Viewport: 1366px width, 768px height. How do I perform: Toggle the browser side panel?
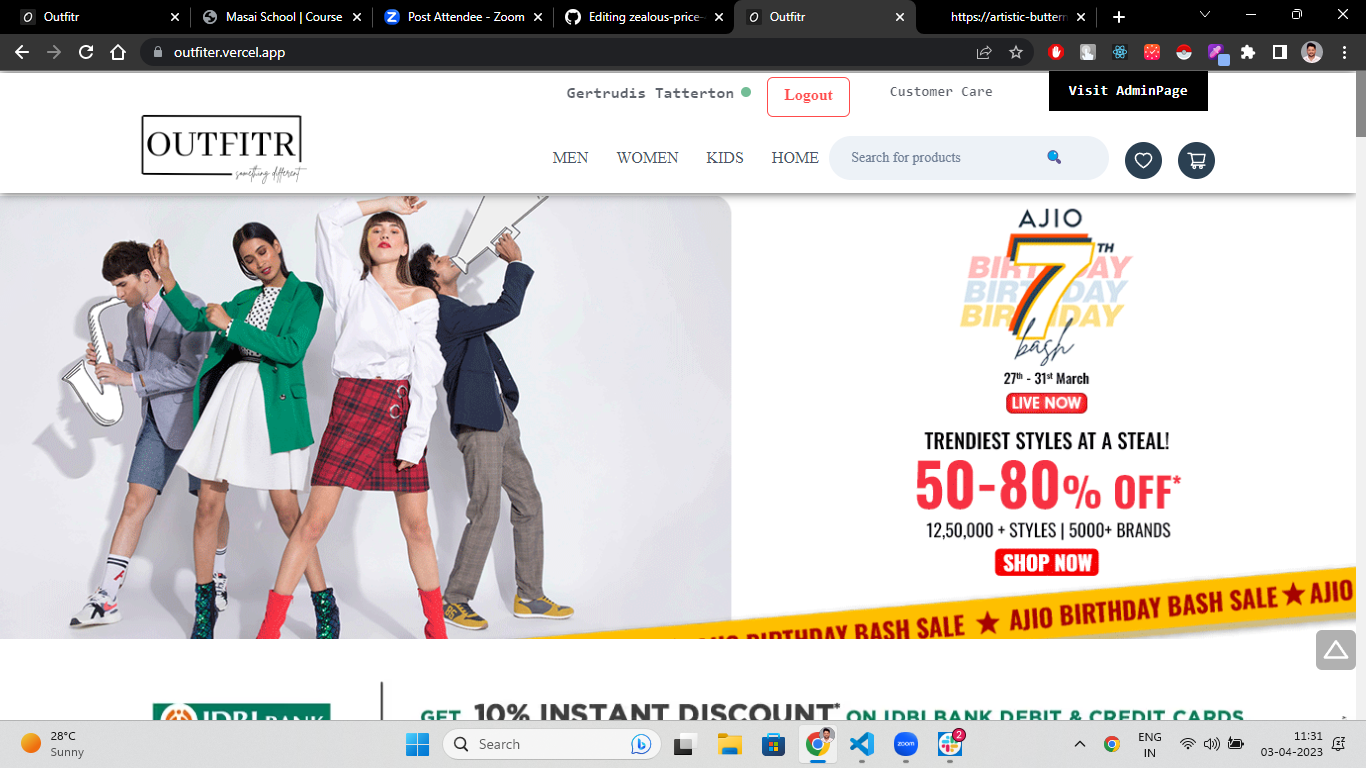coord(1279,52)
